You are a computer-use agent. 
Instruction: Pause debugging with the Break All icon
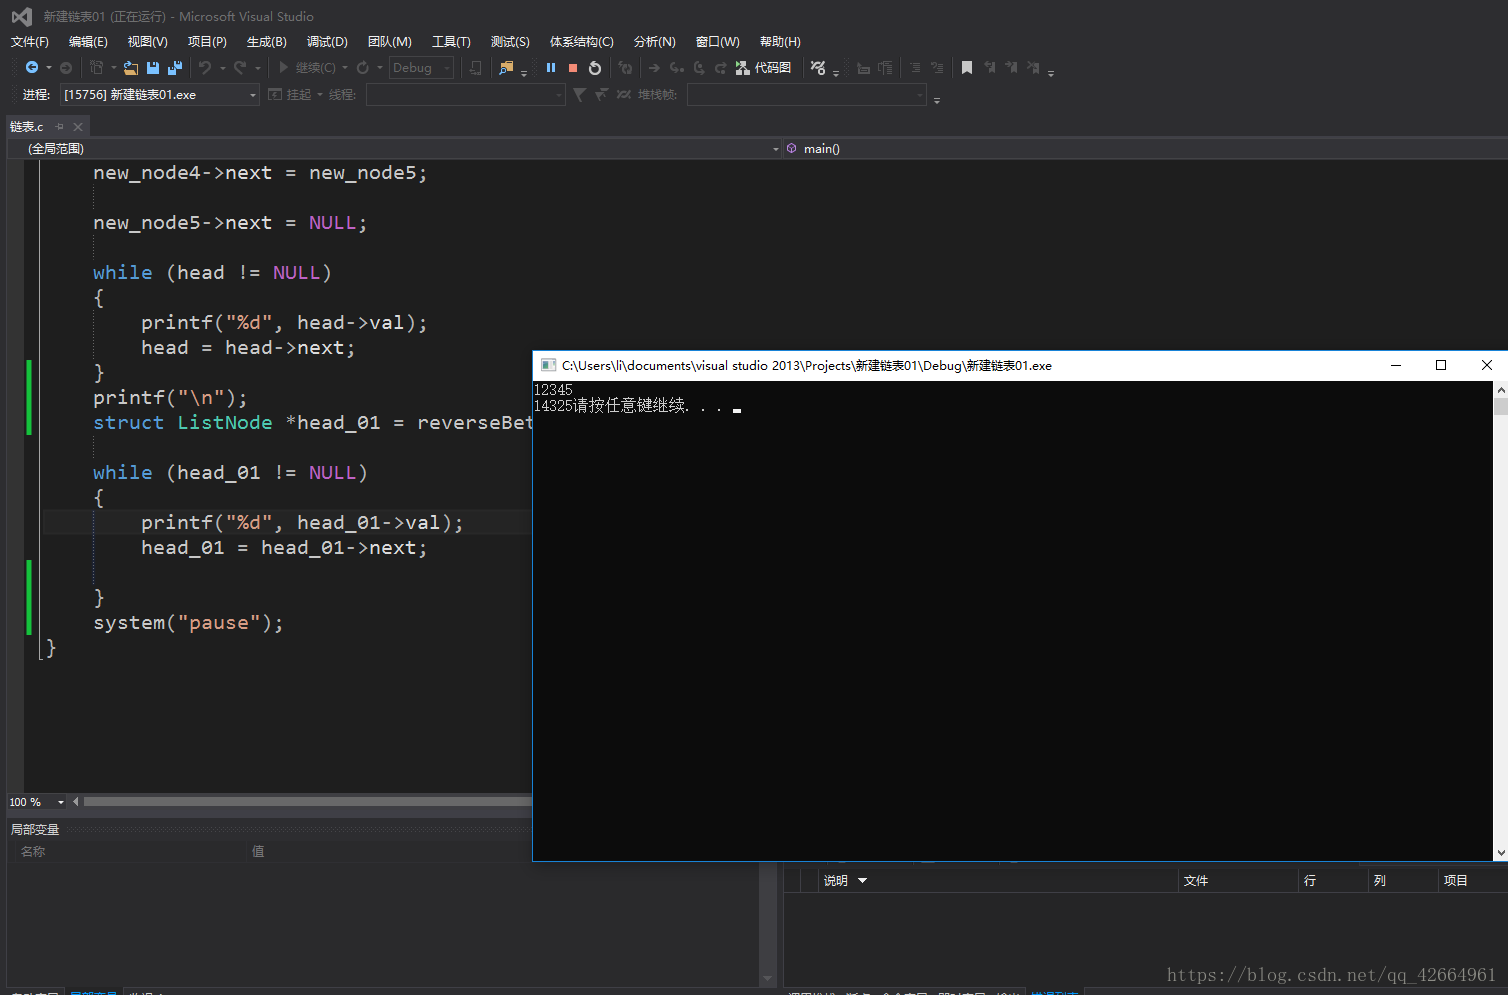pyautogui.click(x=551, y=67)
